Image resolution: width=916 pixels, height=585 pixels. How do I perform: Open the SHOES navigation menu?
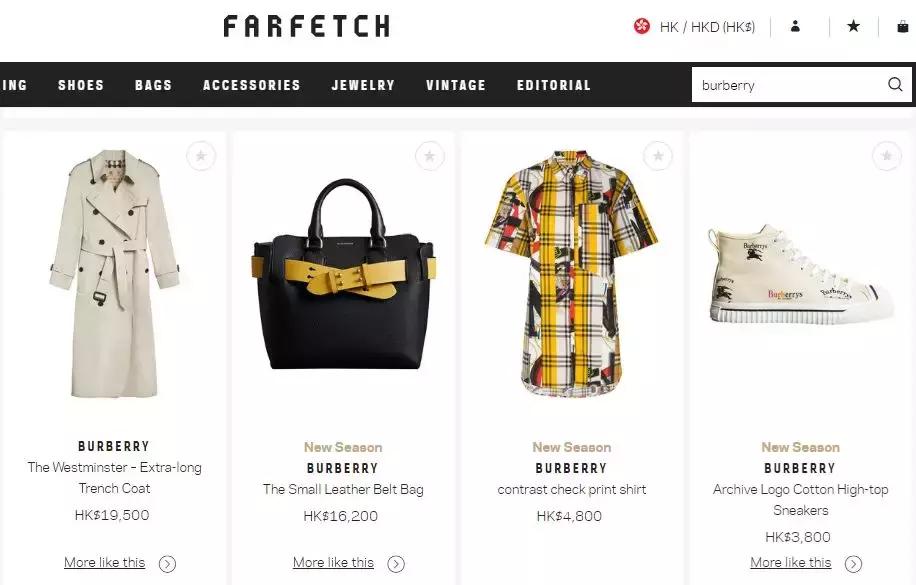coord(81,85)
